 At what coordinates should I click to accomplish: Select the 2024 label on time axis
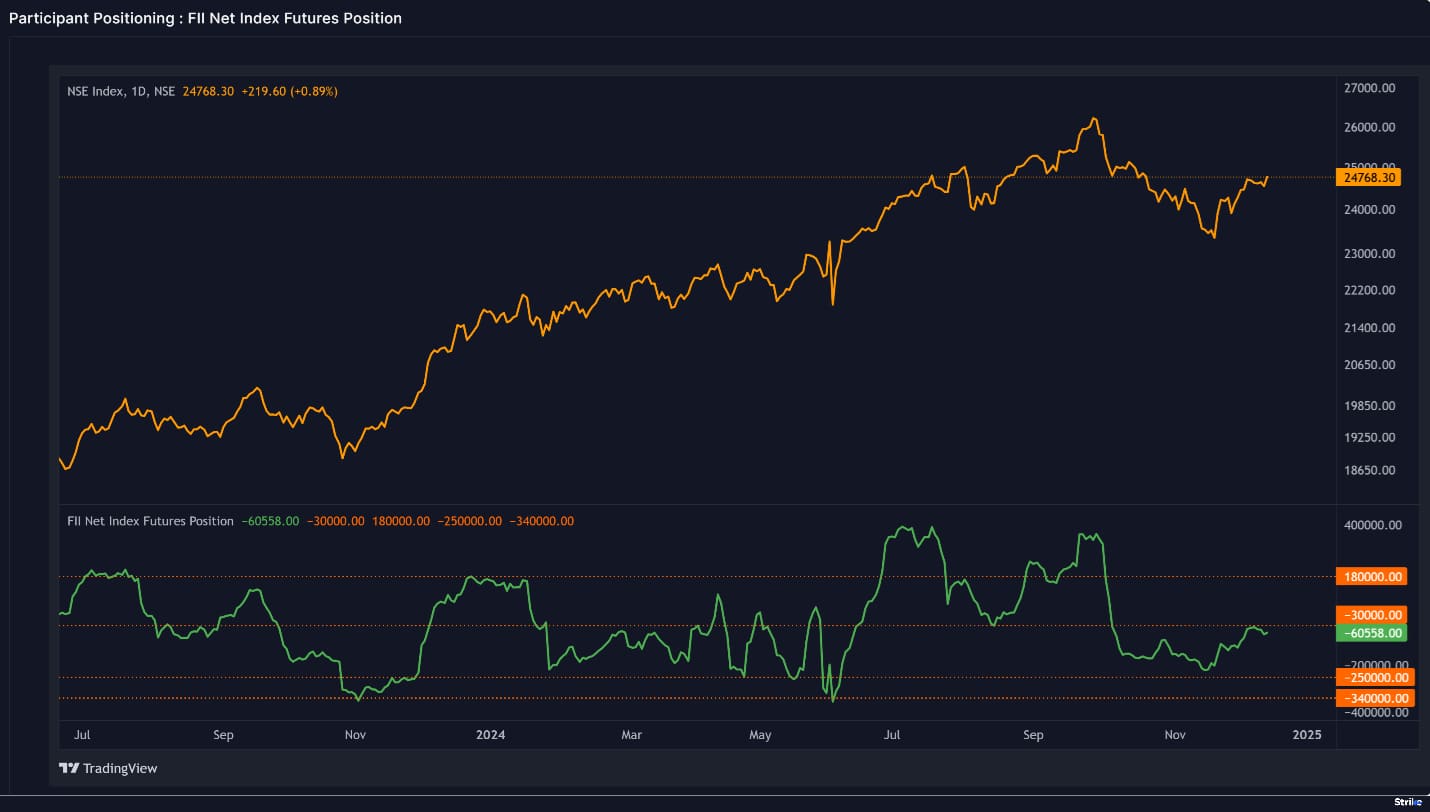[490, 735]
